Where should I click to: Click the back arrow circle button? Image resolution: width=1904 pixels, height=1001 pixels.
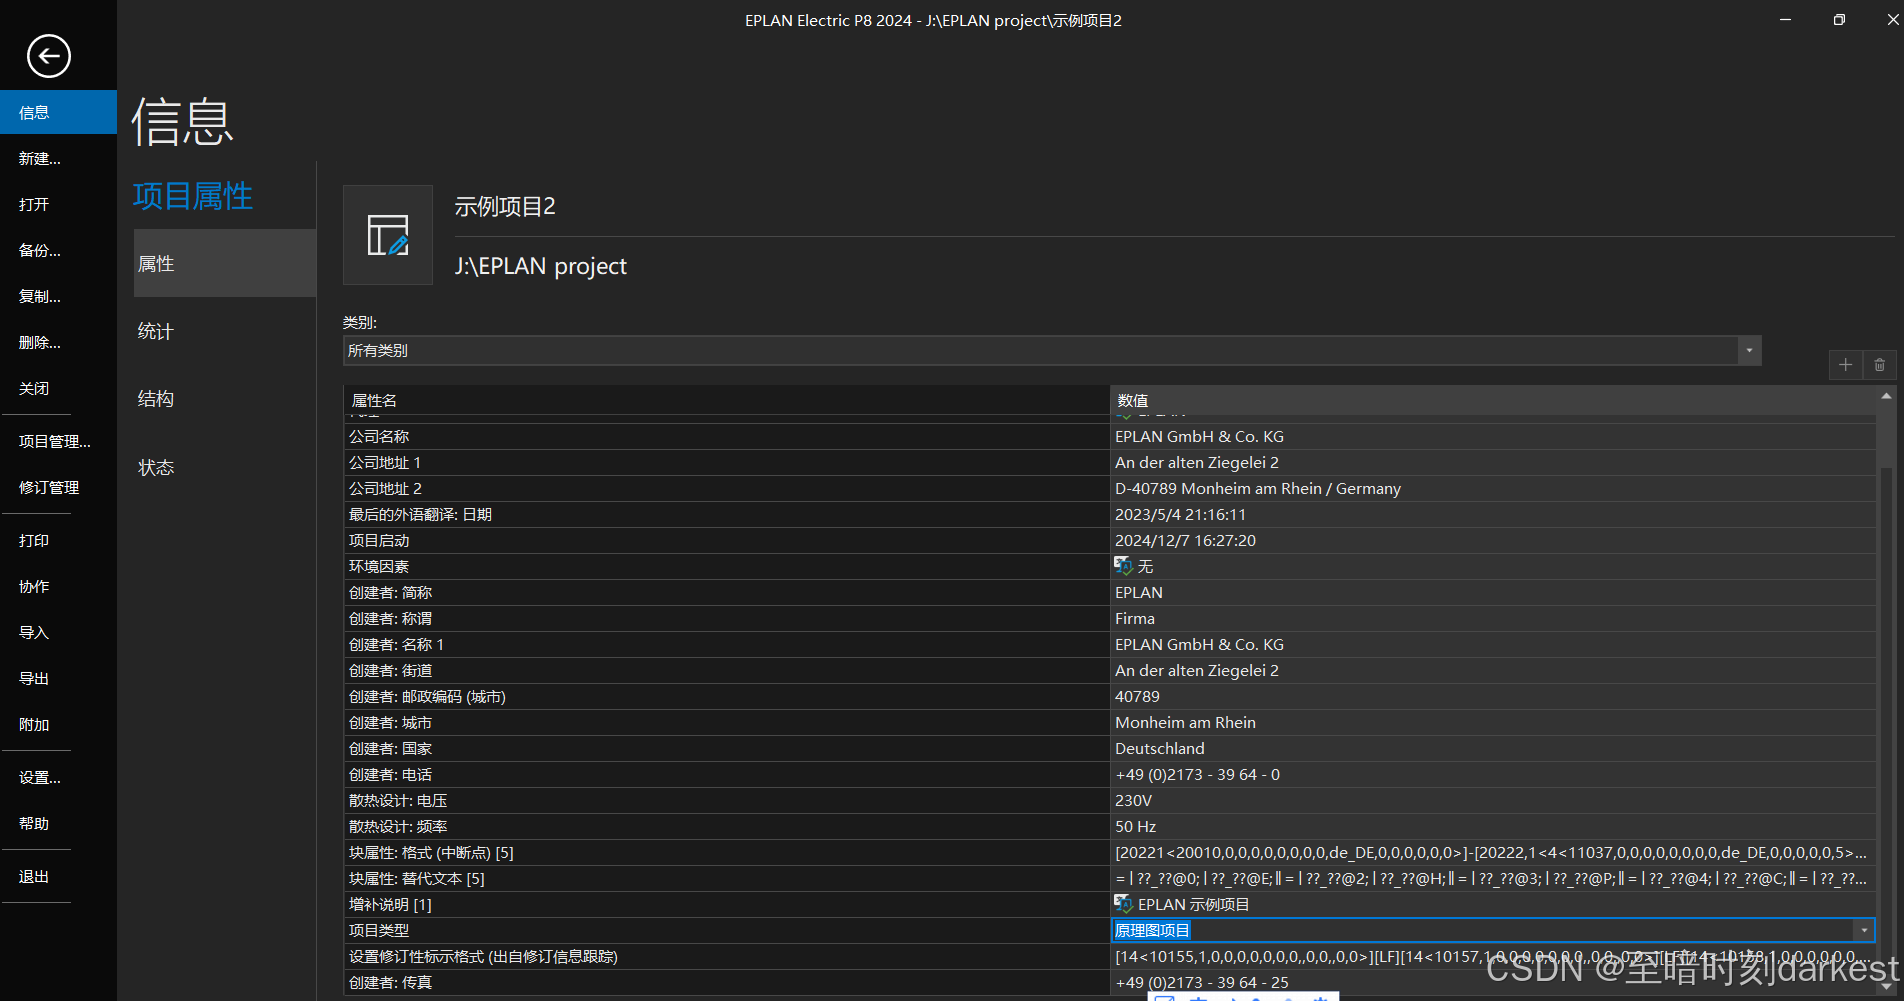48,56
